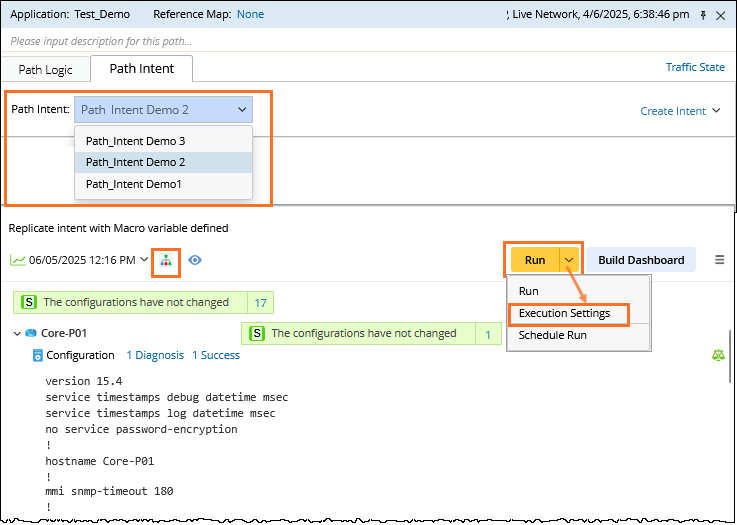This screenshot has height=525, width=737.
Task: Open the Run button dropdown arrow
Action: coord(569,260)
